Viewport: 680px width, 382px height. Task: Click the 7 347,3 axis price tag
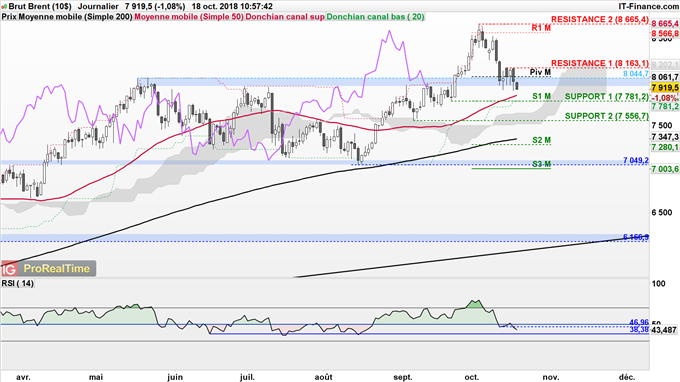[665, 137]
